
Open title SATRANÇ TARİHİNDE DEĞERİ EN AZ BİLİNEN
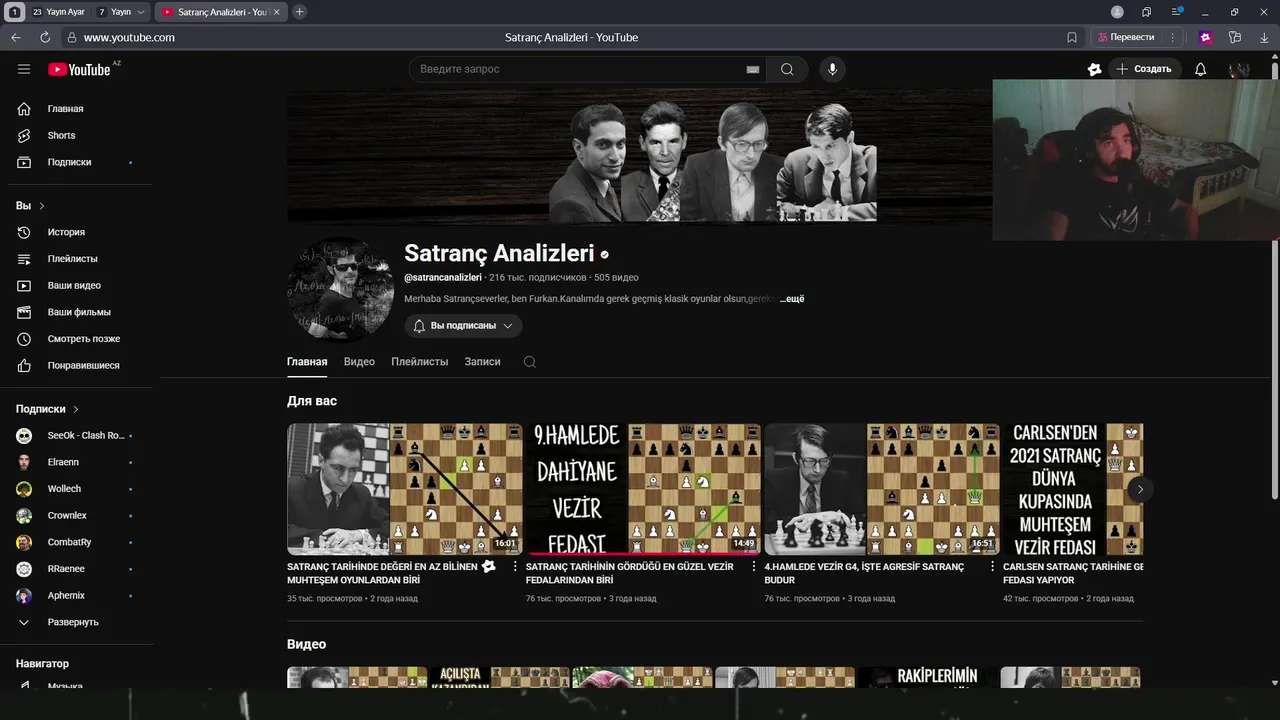pyautogui.click(x=382, y=573)
